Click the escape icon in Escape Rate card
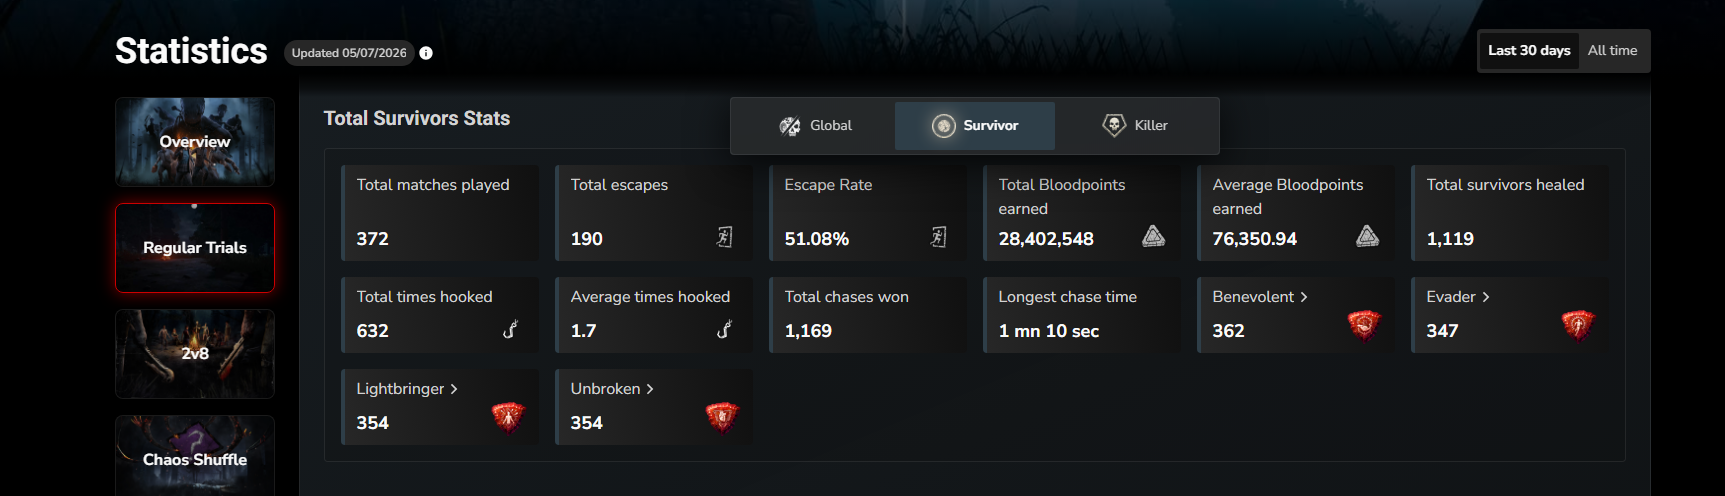This screenshot has width=1725, height=496. point(939,237)
